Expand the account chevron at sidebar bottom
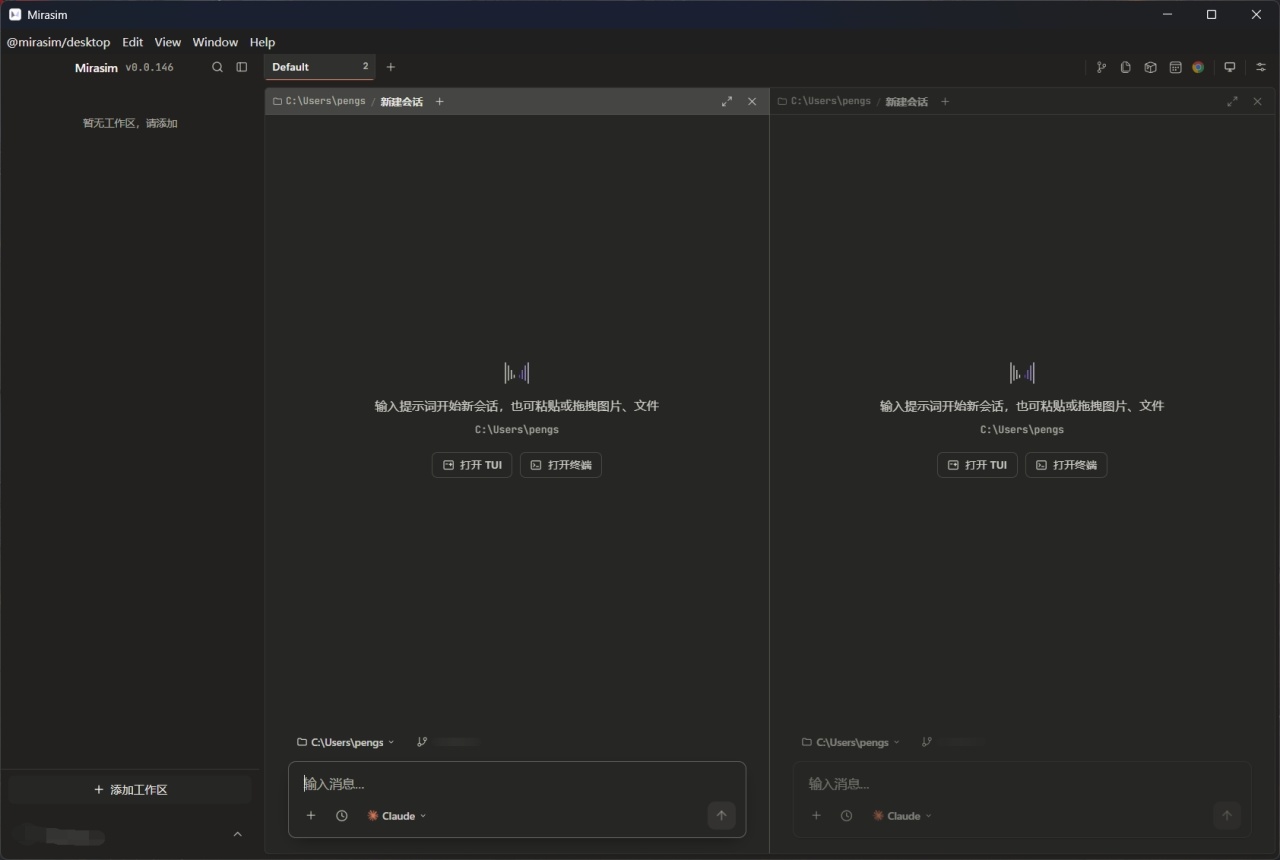 (x=237, y=834)
